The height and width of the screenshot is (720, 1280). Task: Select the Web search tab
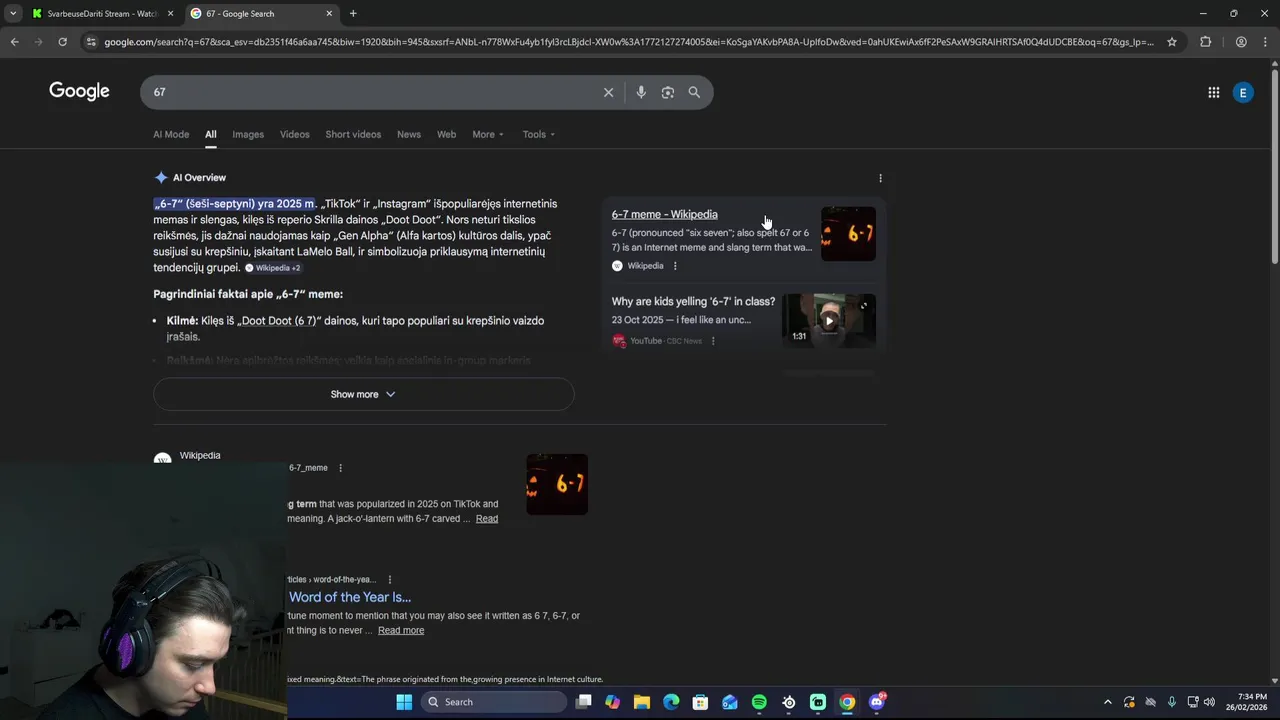click(446, 134)
